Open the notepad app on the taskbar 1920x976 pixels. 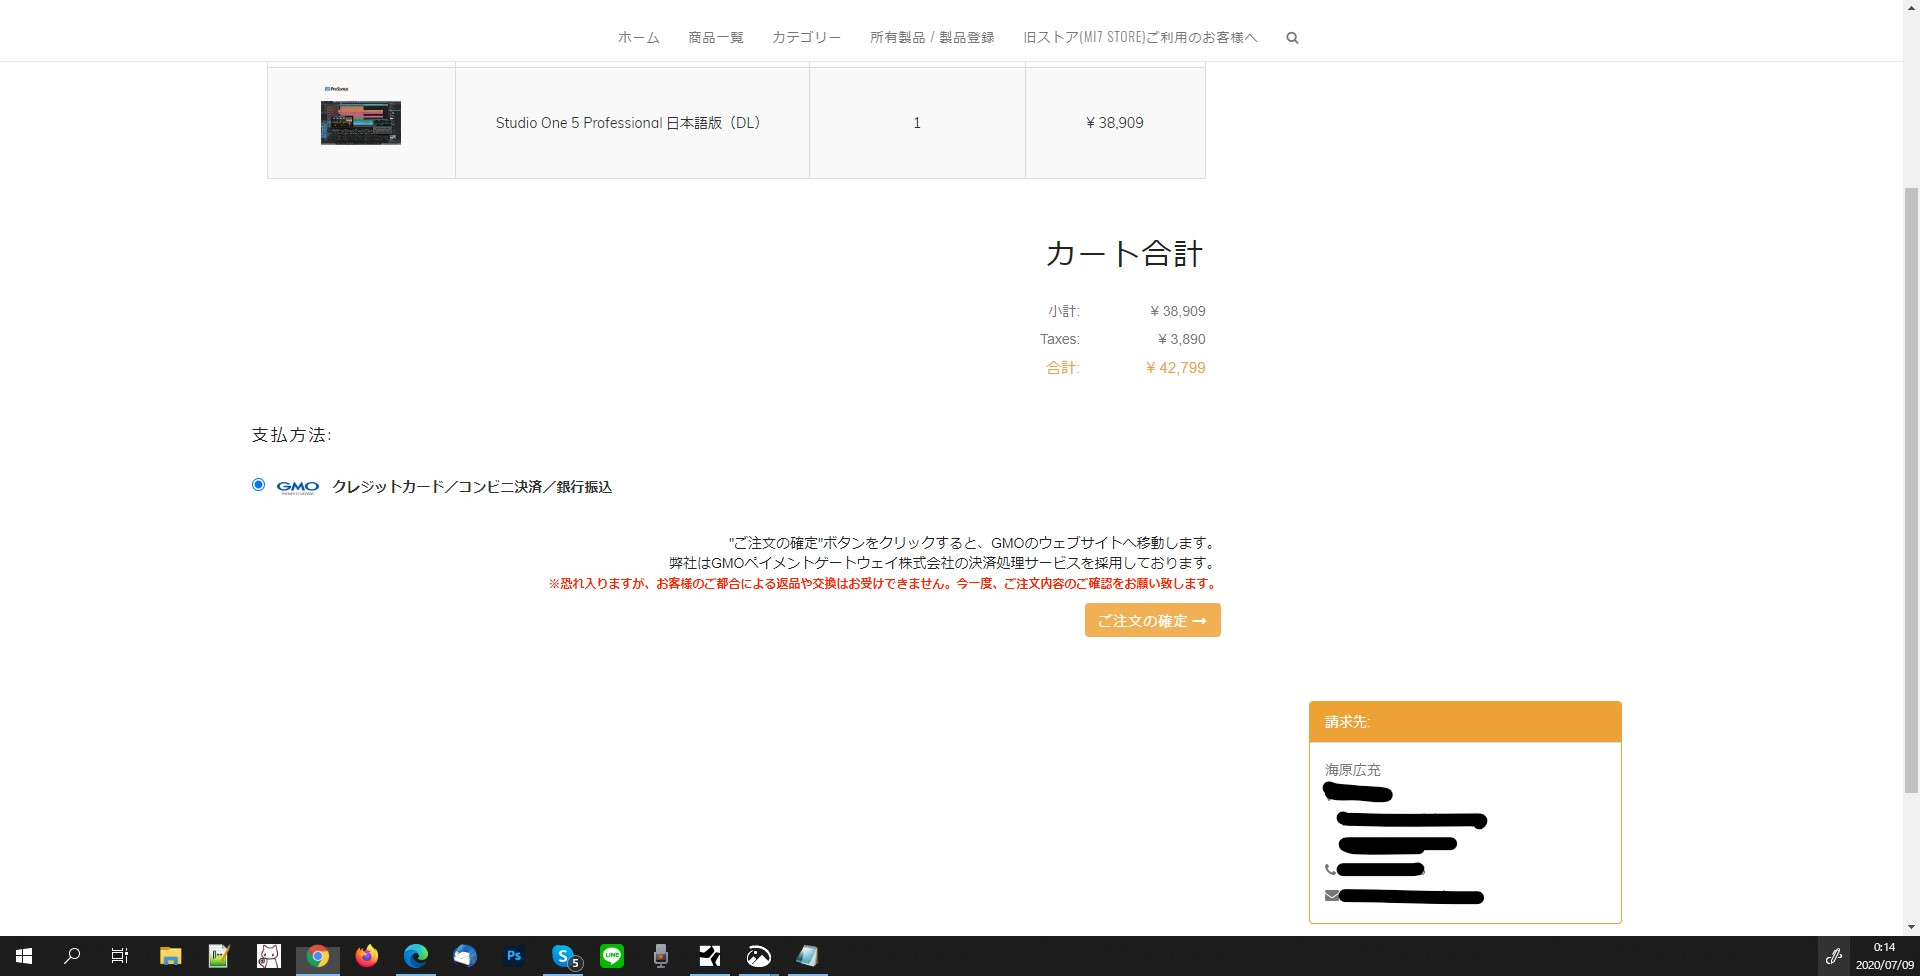(808, 956)
